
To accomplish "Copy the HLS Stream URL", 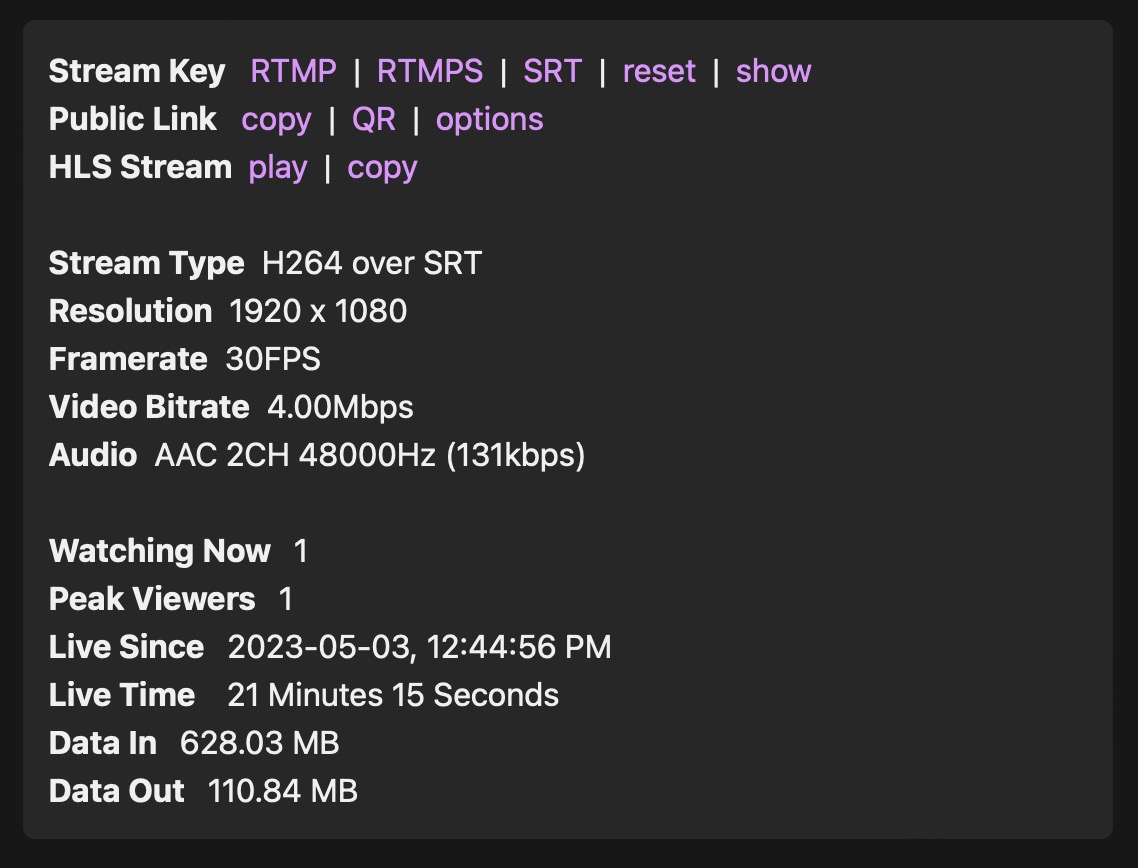I will tap(382, 167).
